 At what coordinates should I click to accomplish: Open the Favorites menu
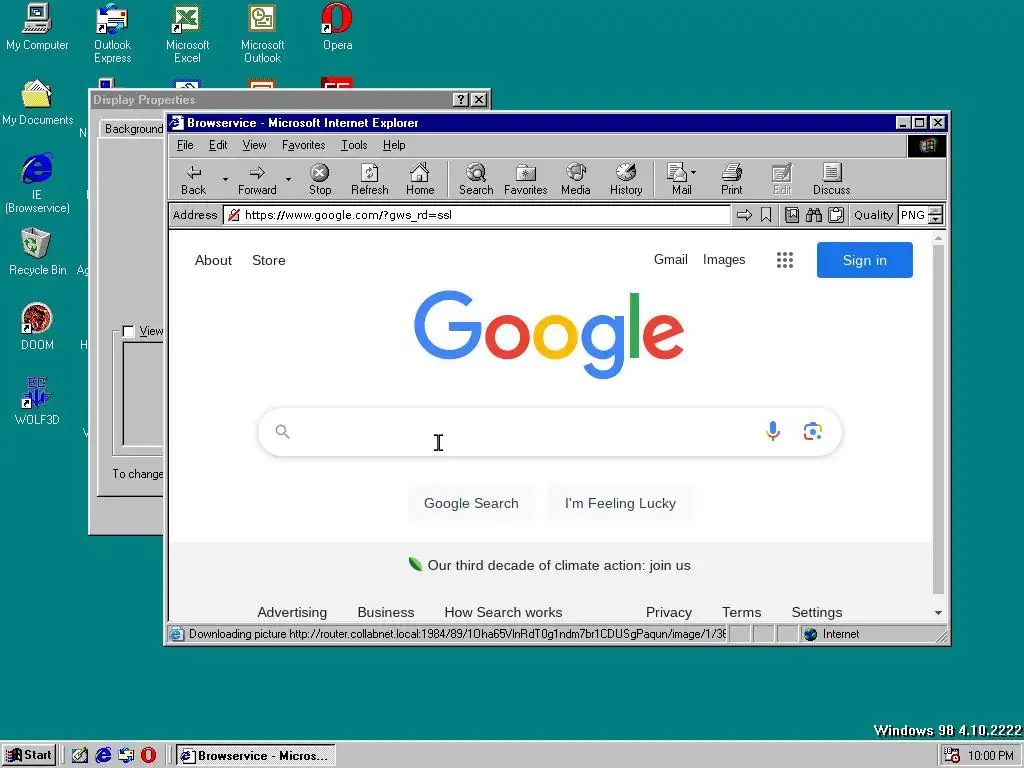(x=303, y=145)
